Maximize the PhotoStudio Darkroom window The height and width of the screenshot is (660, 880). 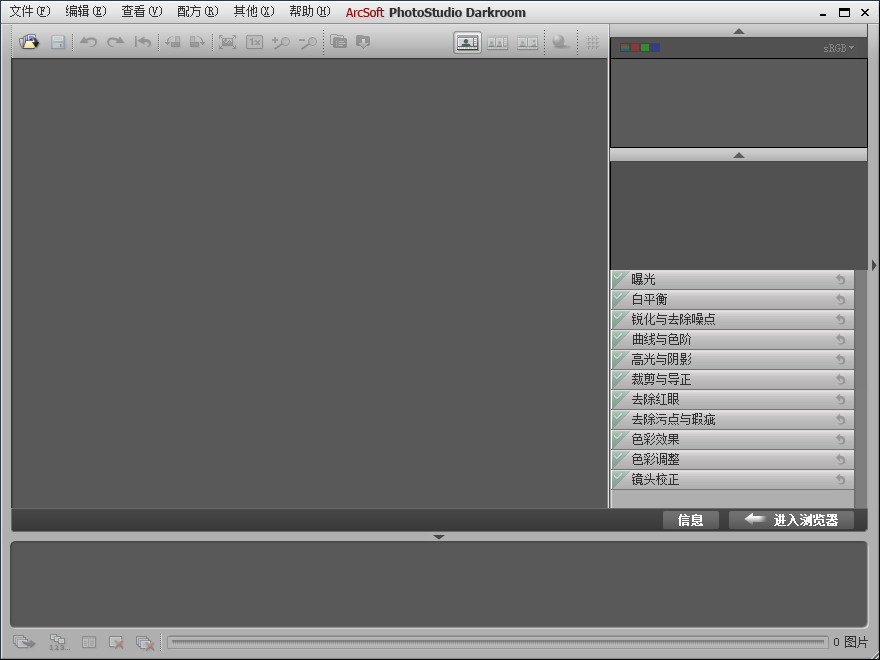pos(844,12)
